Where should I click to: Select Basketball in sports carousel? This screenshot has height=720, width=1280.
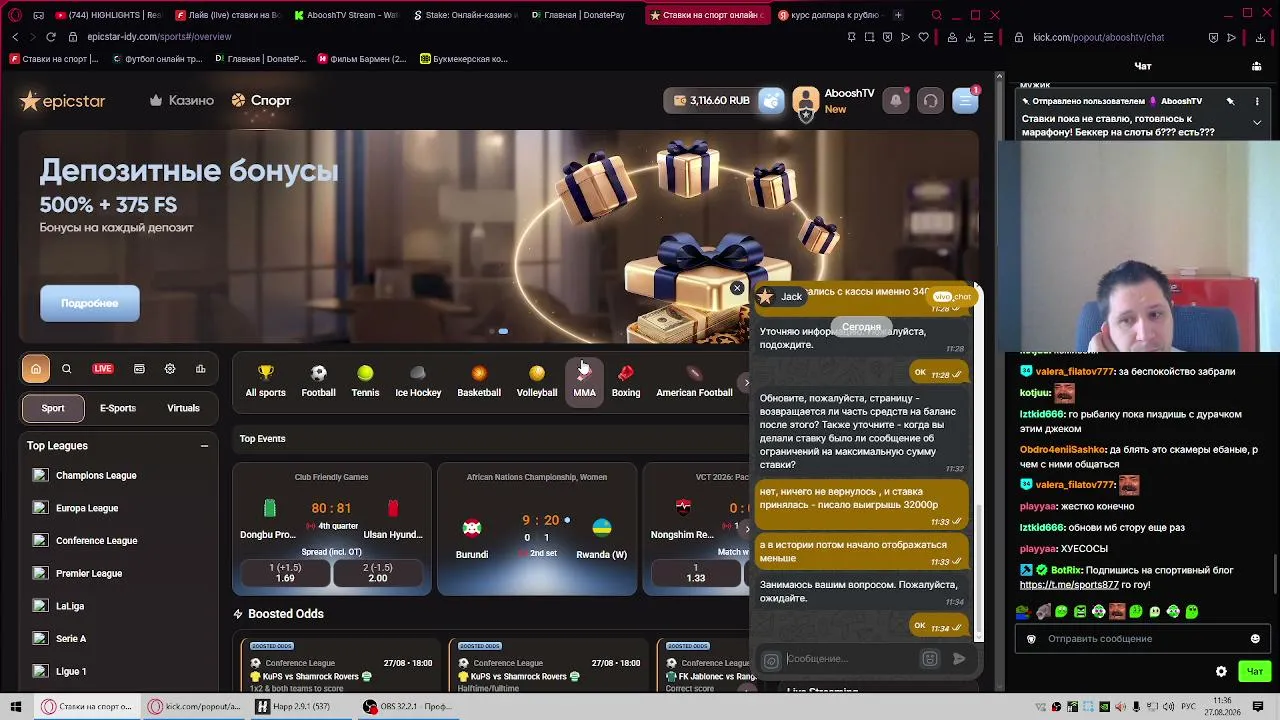(479, 381)
